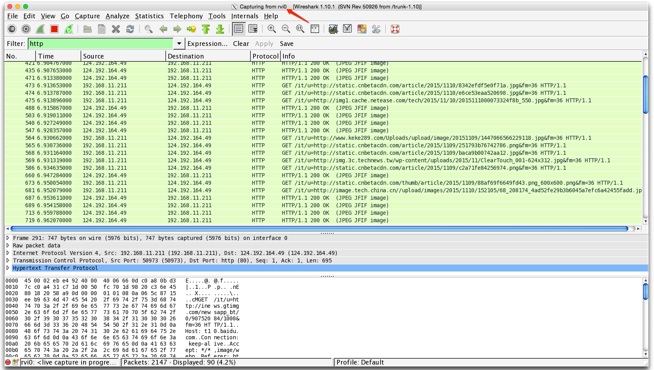Viewport: 654px width, 370px height.
Task: Open the Capture menu
Action: 87,16
